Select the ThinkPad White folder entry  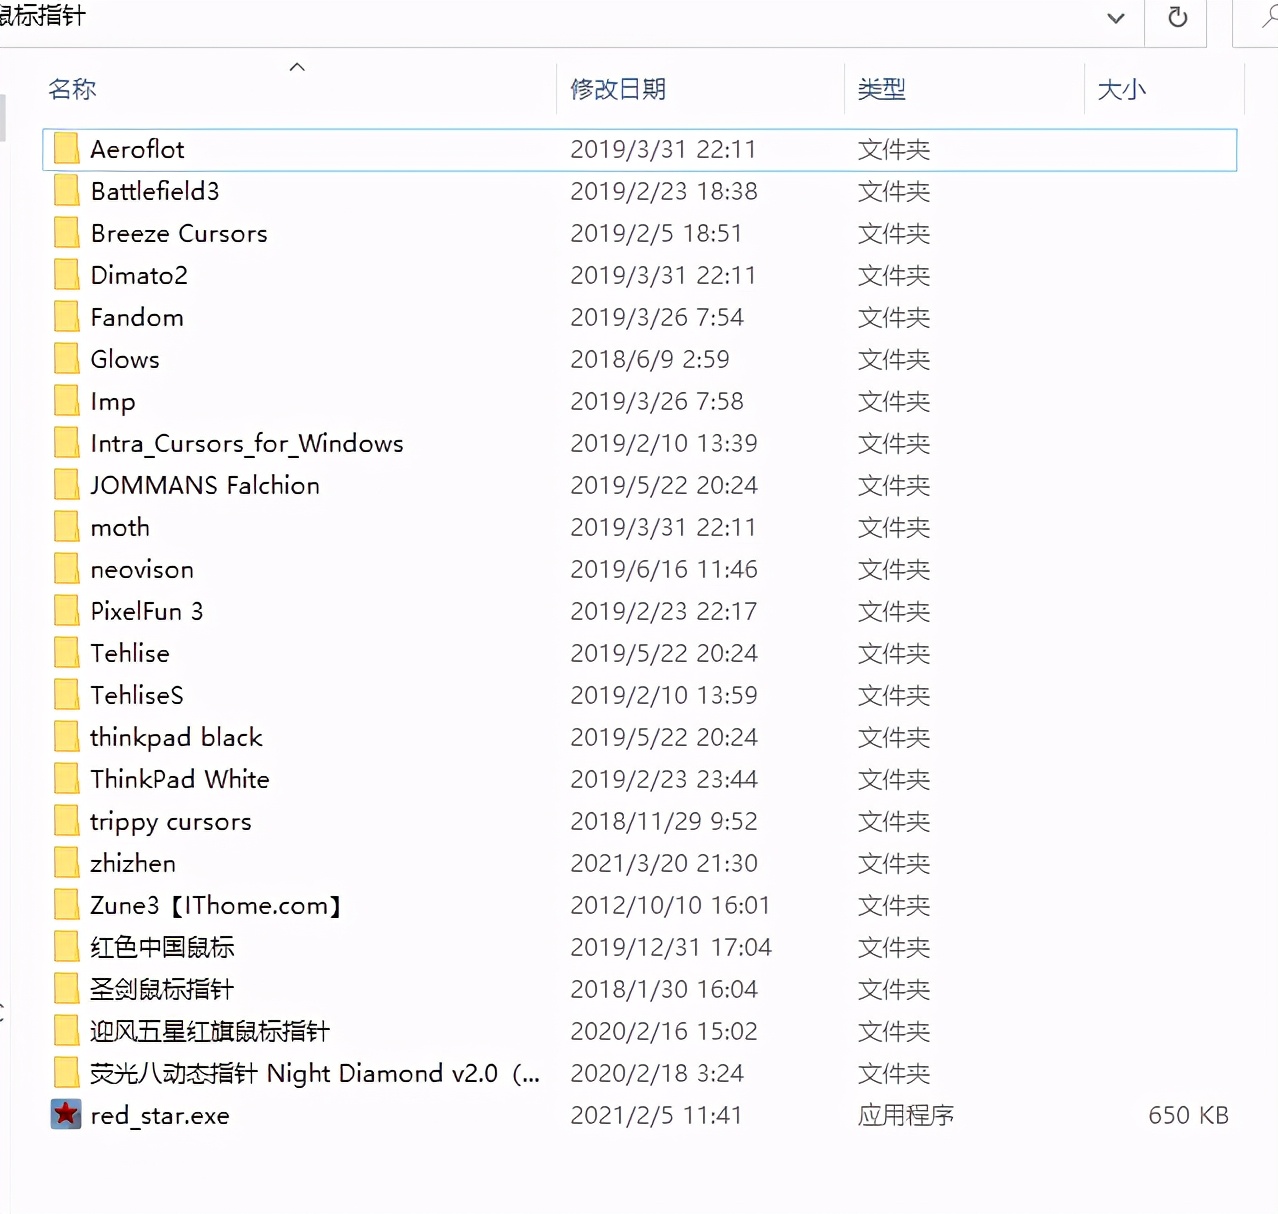[180, 779]
